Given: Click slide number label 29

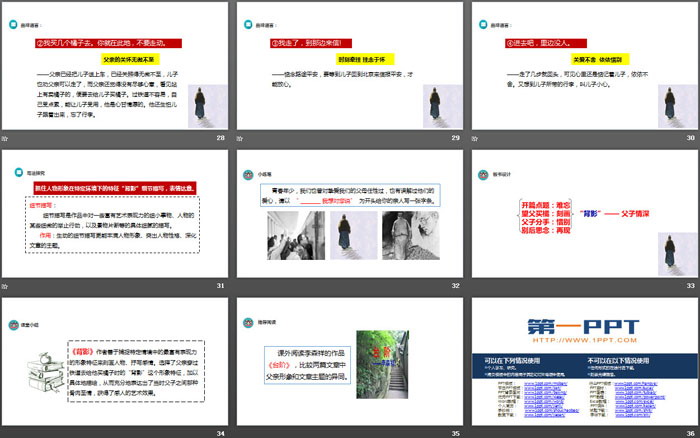Looking at the screenshot, I should coord(455,138).
